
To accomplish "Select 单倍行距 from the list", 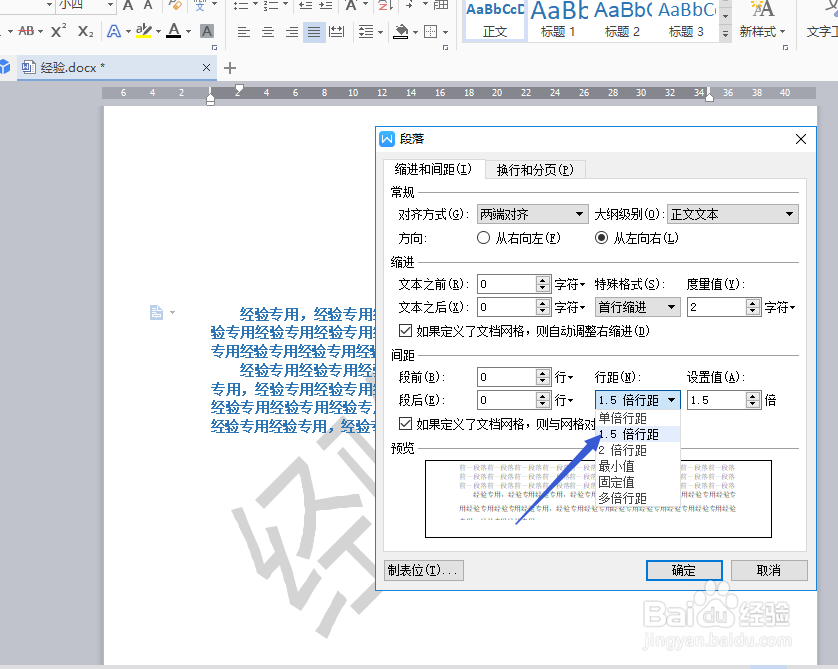I will pos(638,418).
